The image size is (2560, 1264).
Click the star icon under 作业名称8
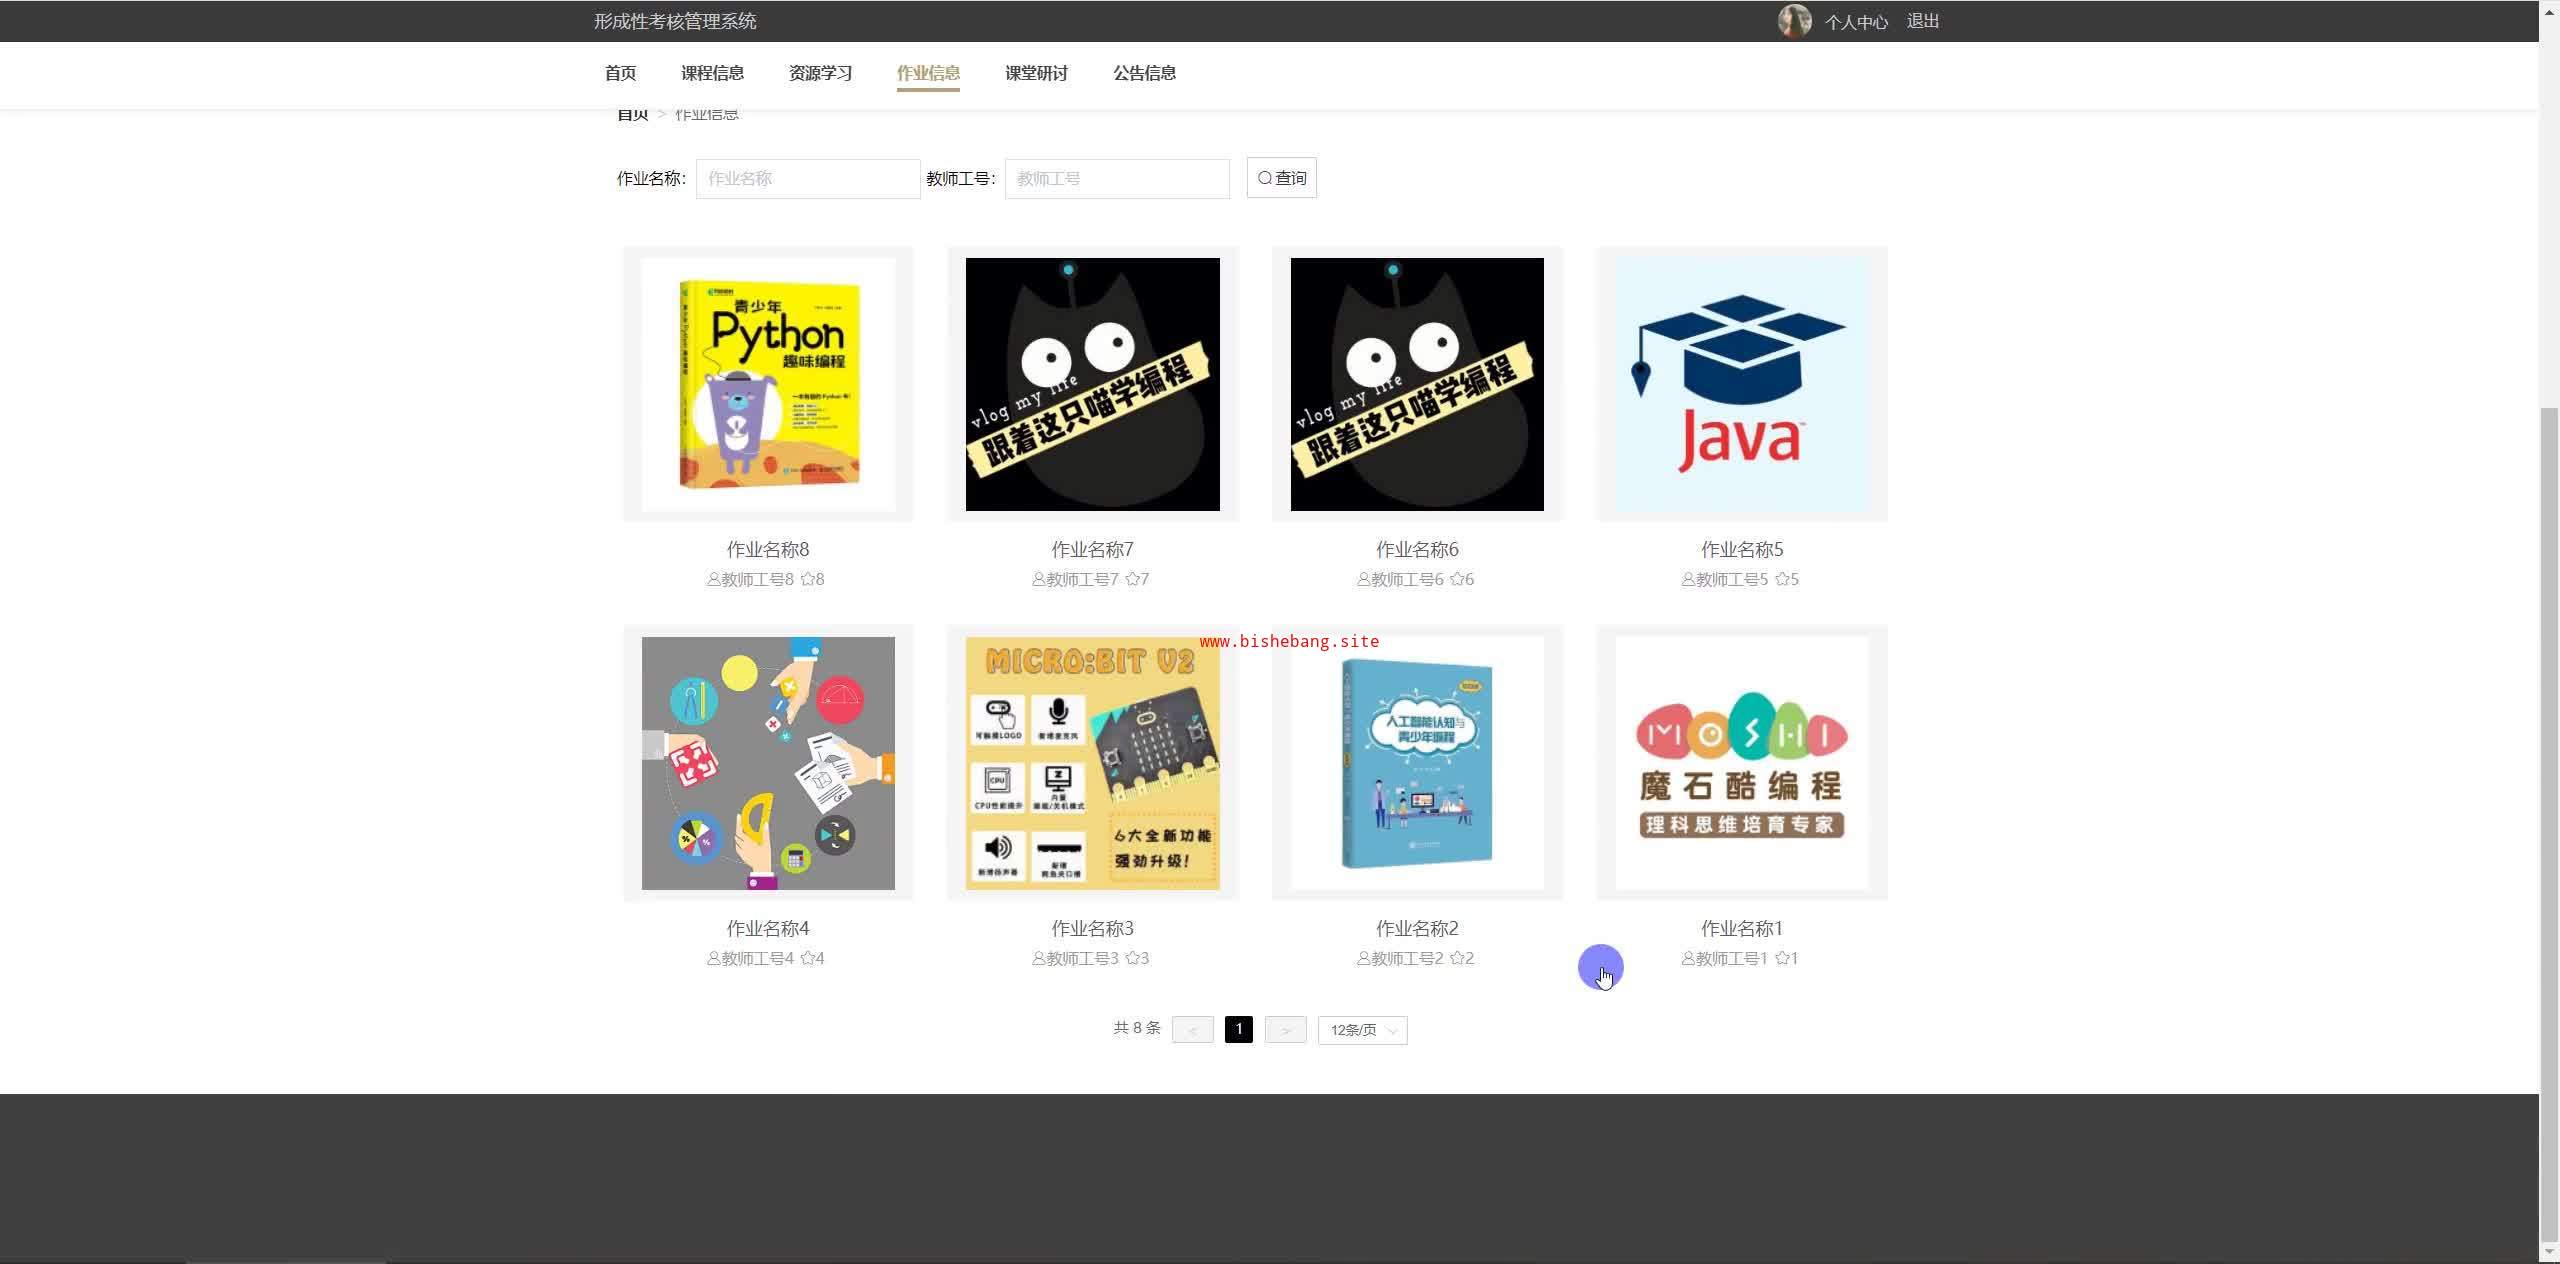(x=807, y=579)
